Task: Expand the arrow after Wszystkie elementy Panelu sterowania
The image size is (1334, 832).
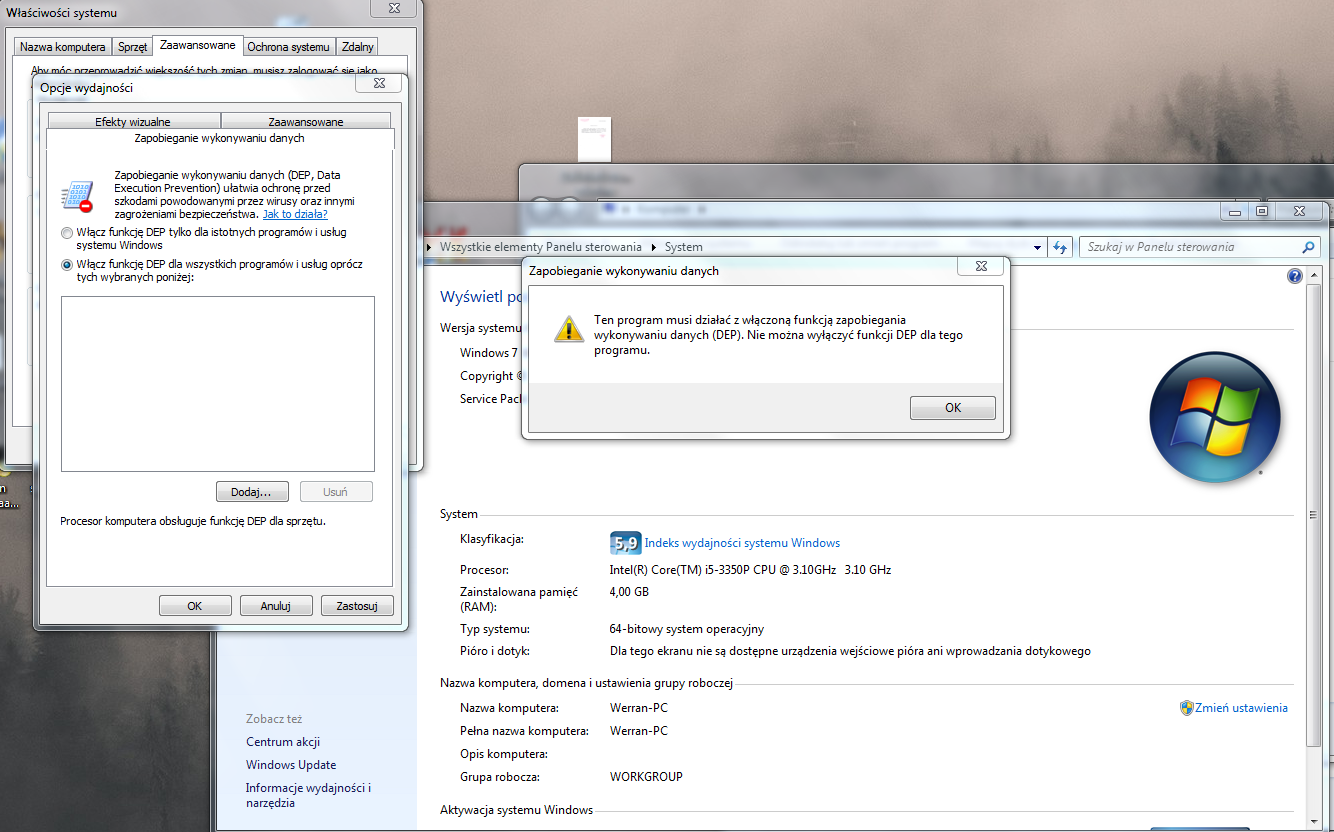Action: [x=654, y=247]
